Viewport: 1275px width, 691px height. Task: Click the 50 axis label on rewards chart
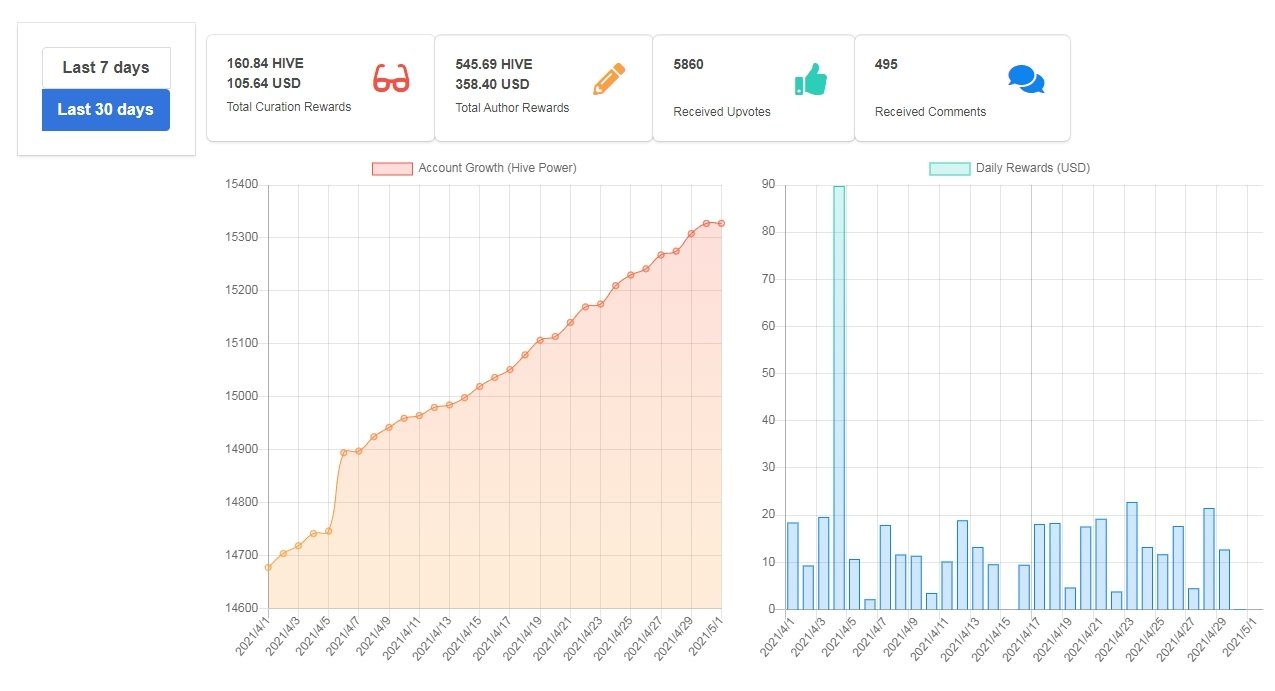coord(770,373)
